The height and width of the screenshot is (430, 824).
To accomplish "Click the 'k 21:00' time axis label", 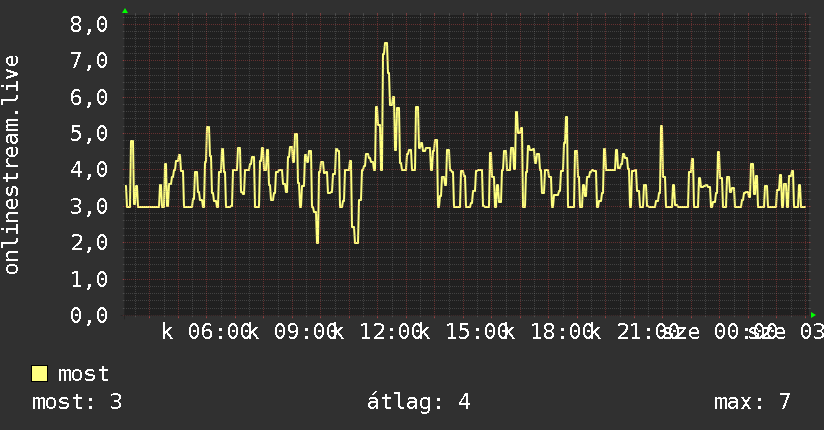I will tap(634, 332).
